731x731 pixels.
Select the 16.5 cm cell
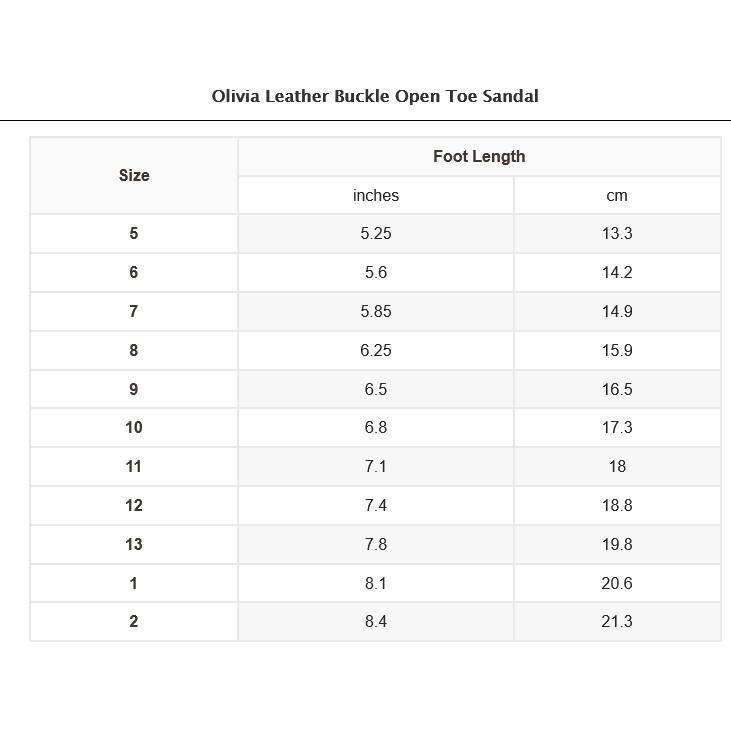pos(617,389)
